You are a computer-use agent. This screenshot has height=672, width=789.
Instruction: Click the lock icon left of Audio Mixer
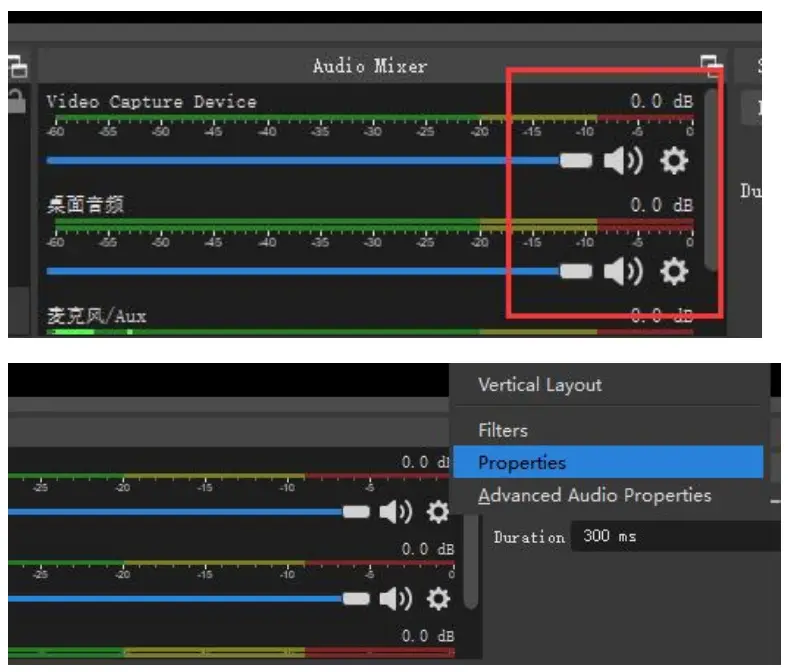pos(17,101)
